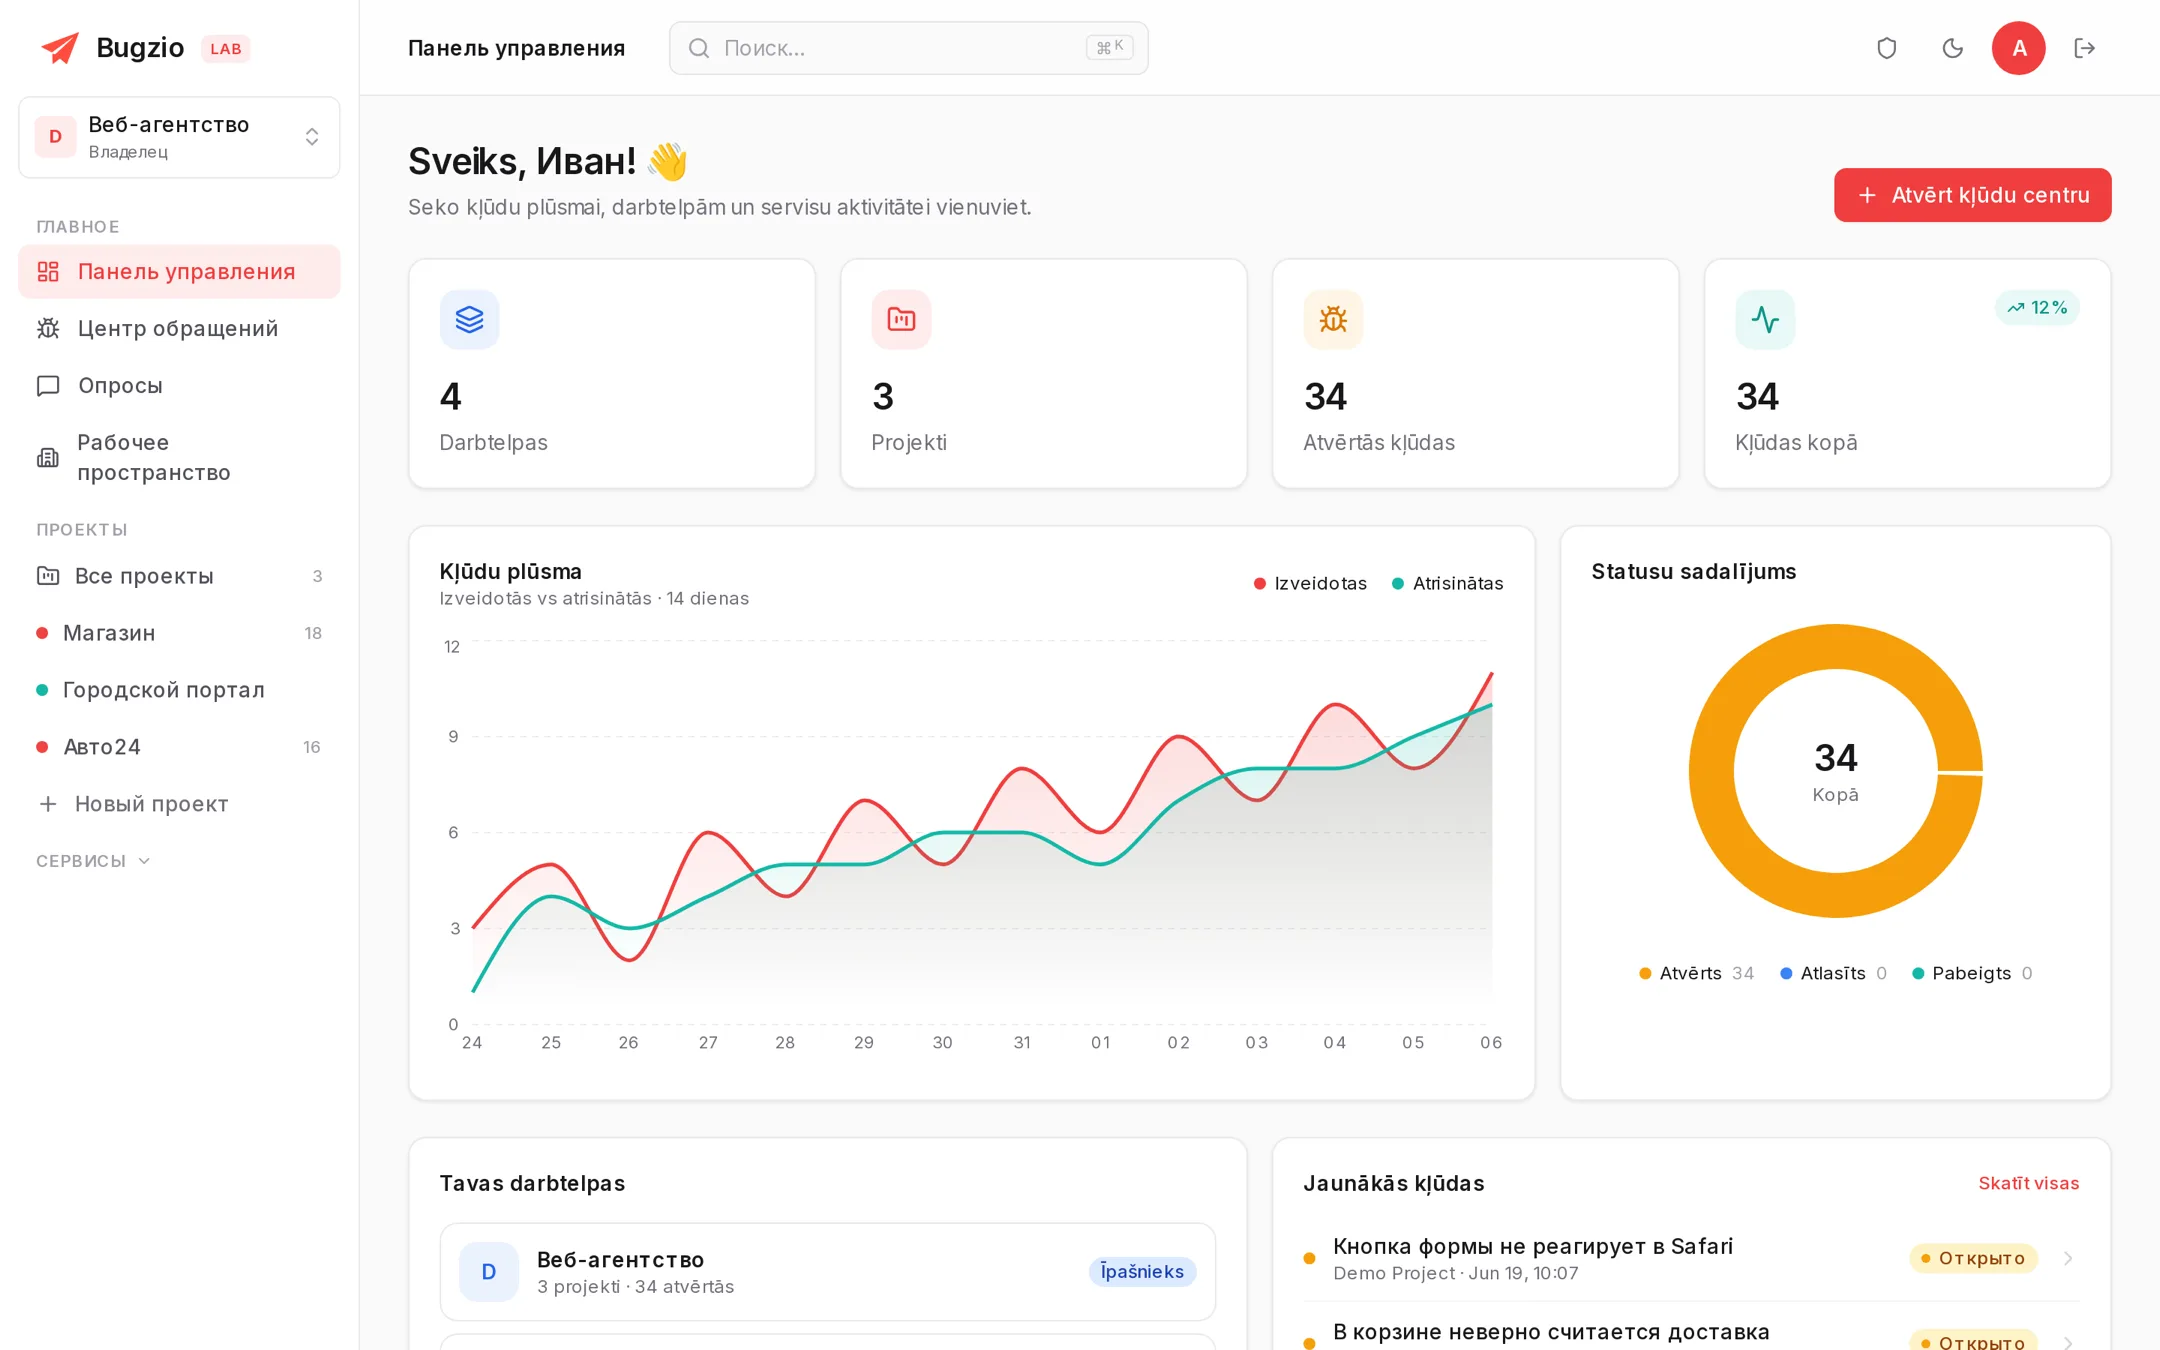Click the activity pulse icon on Kļūdas kopā
Image resolution: width=2160 pixels, height=1350 pixels.
1765,319
